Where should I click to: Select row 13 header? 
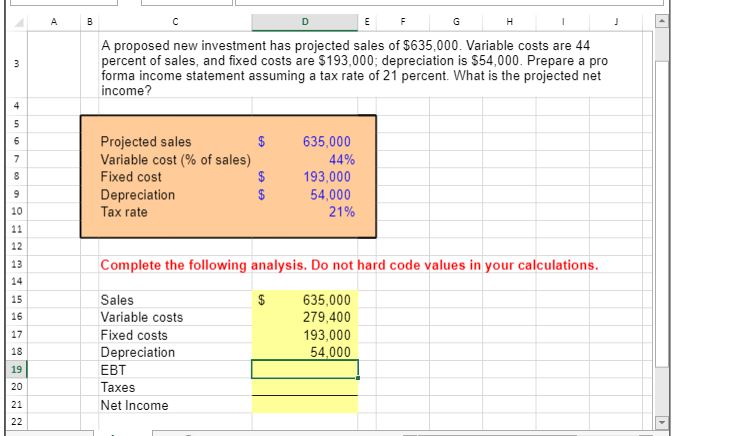(17, 264)
